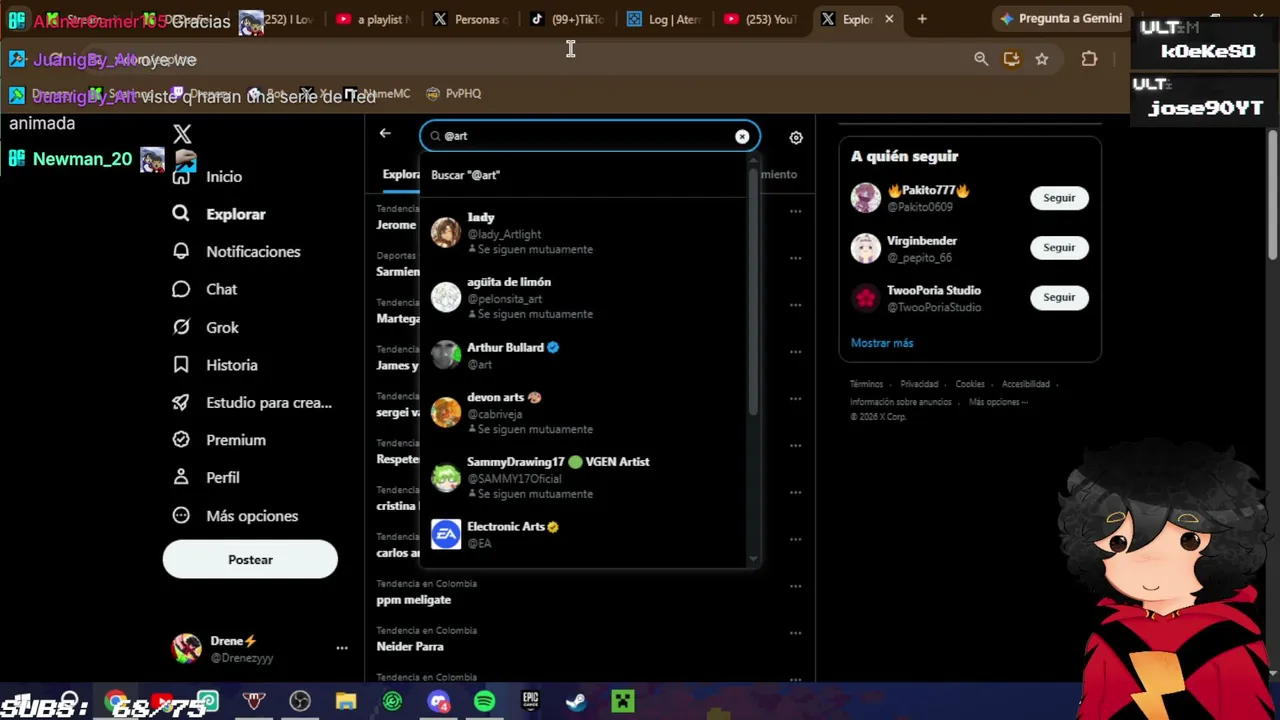Open Historia bookmark in sidebar
Image resolution: width=1280 pixels, height=720 pixels.
215,365
